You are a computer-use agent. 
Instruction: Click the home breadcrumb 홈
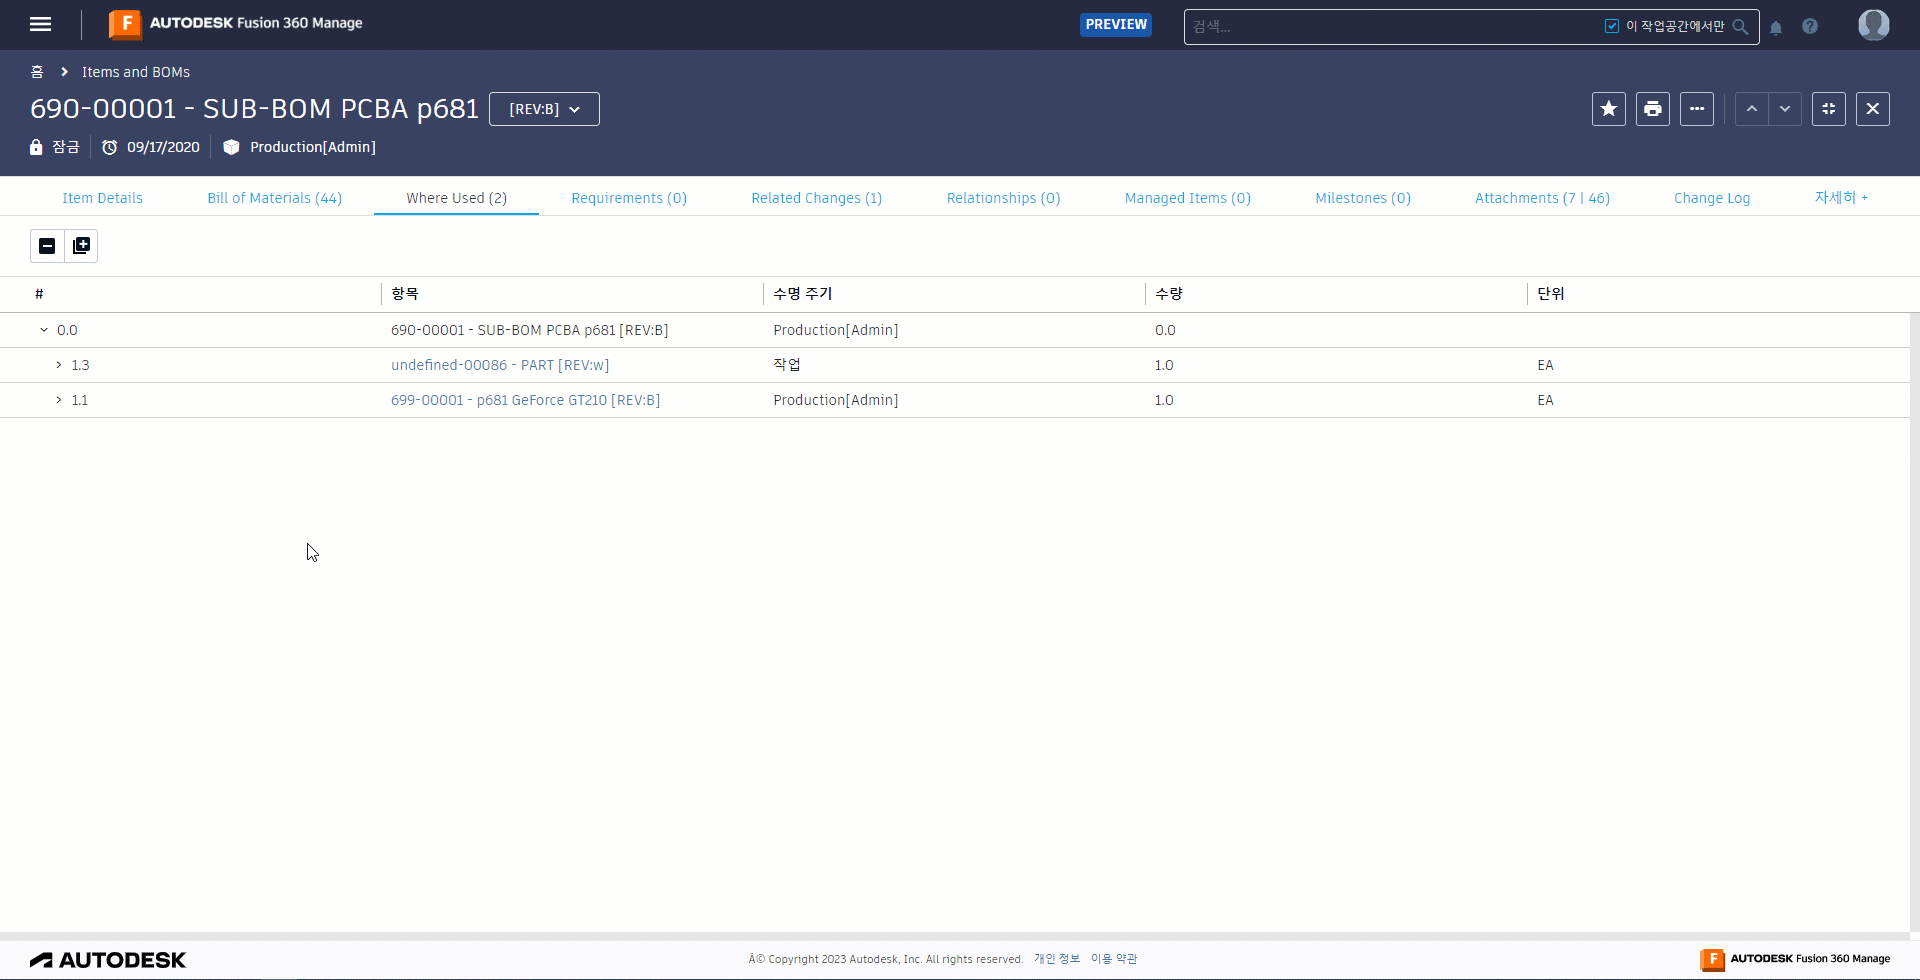pos(37,72)
